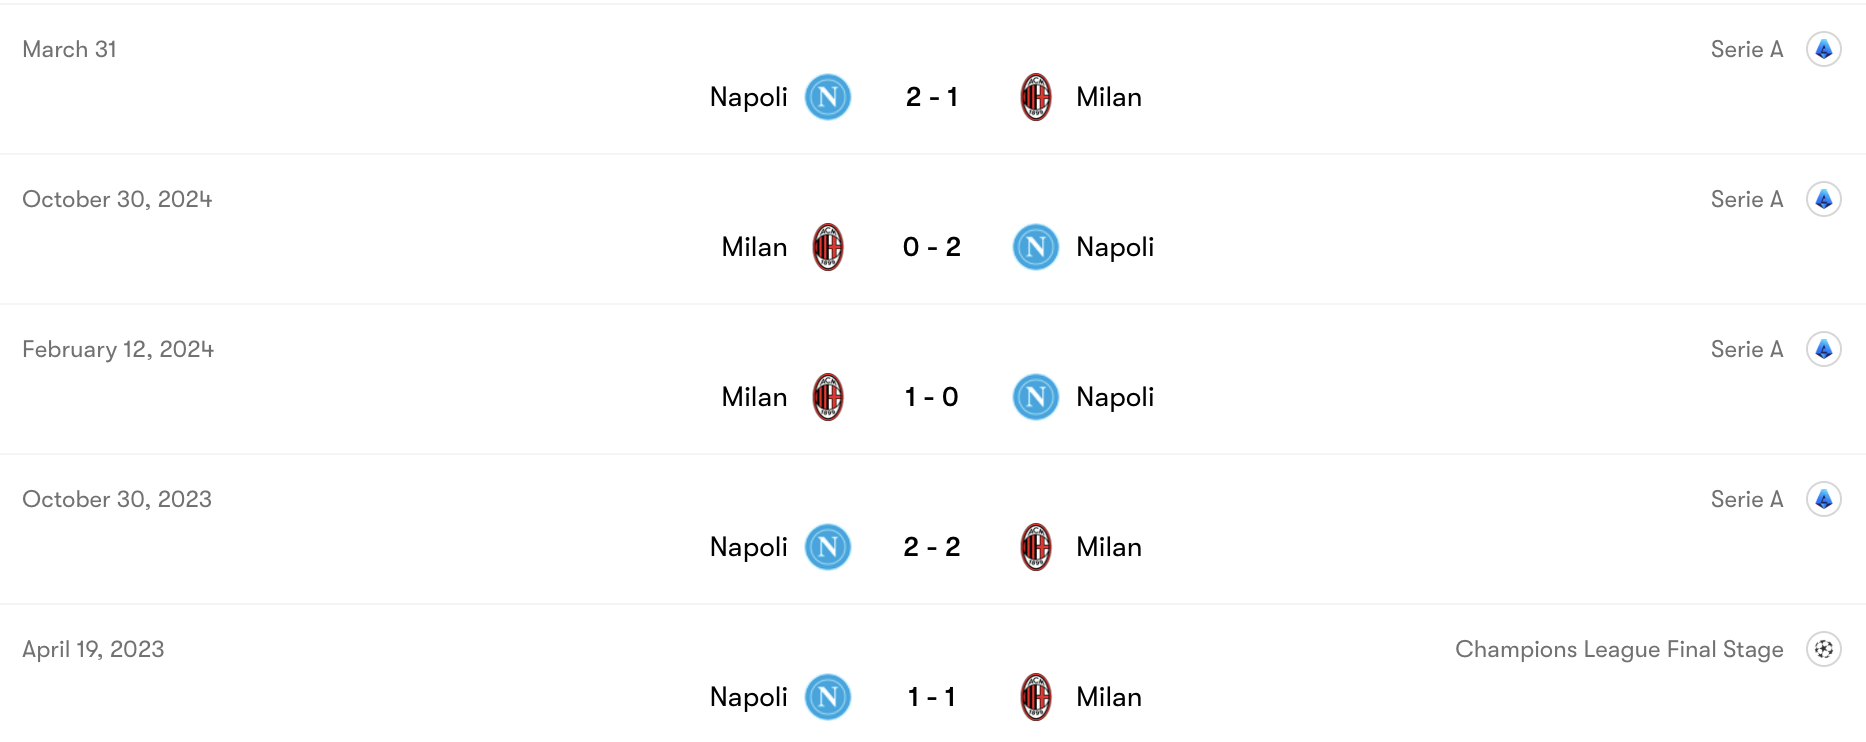
Task: Click the Napoli badge in the February 12 game
Action: [x=1035, y=397]
